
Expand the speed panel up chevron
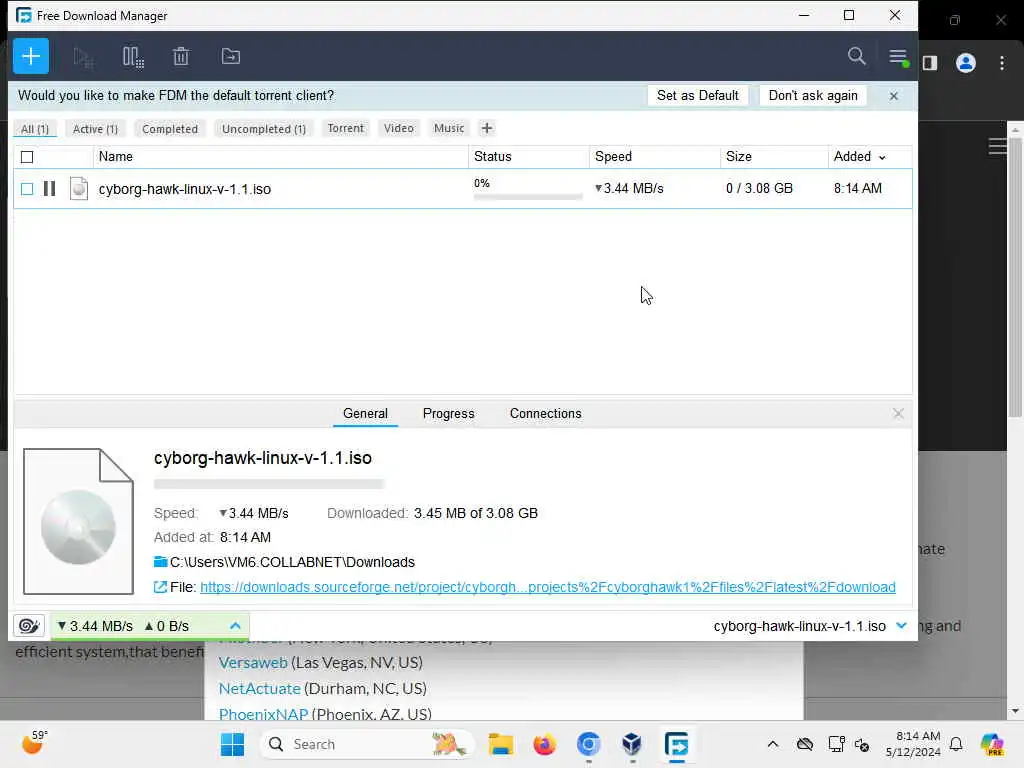coord(235,626)
